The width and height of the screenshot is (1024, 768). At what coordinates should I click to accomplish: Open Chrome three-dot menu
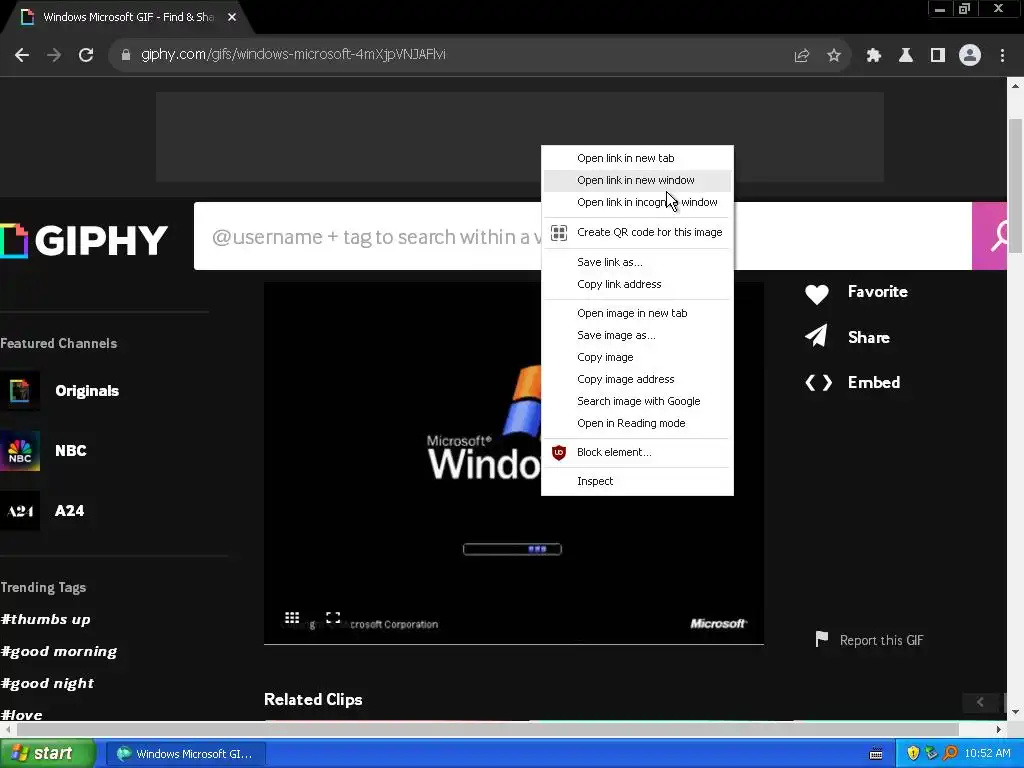pyautogui.click(x=1002, y=56)
